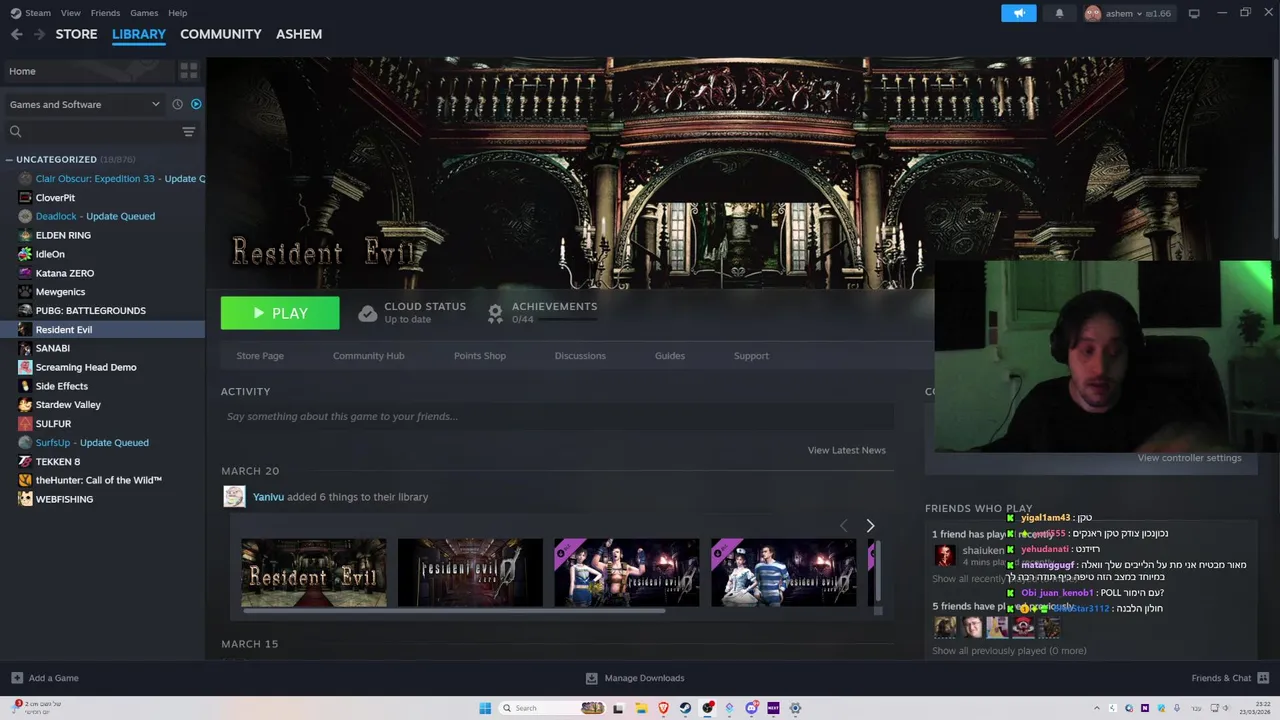The image size is (1280, 720).
Task: Open the advanced filter options icon
Action: click(188, 131)
